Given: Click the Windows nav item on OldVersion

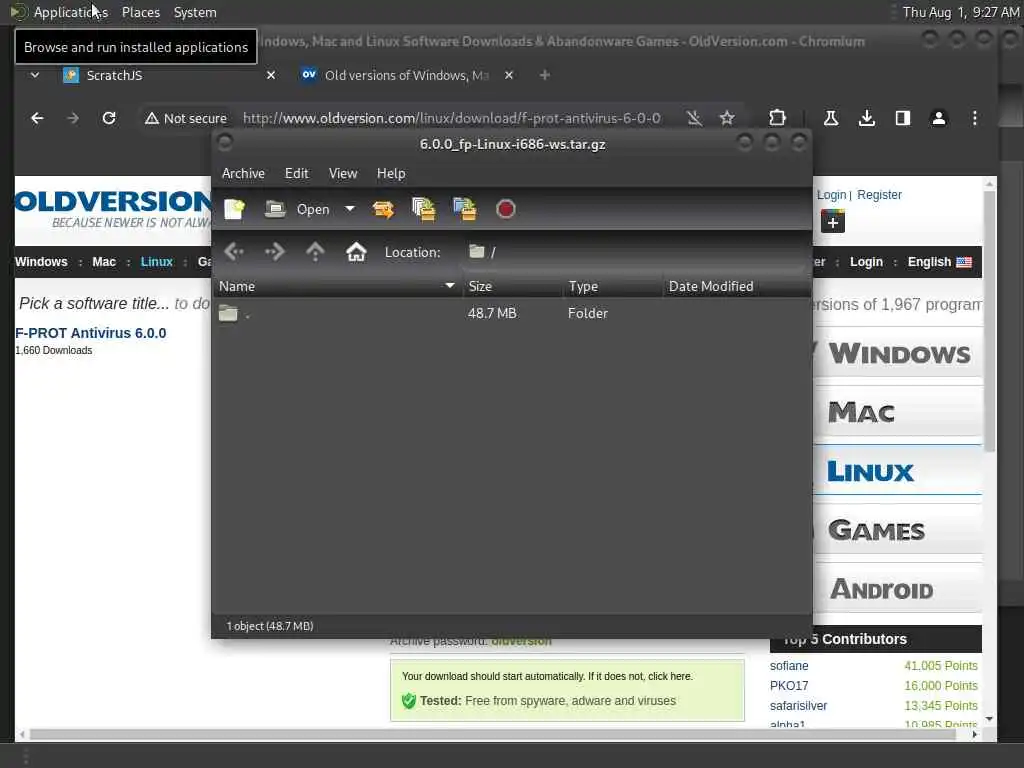Looking at the screenshot, I should click(x=41, y=262).
